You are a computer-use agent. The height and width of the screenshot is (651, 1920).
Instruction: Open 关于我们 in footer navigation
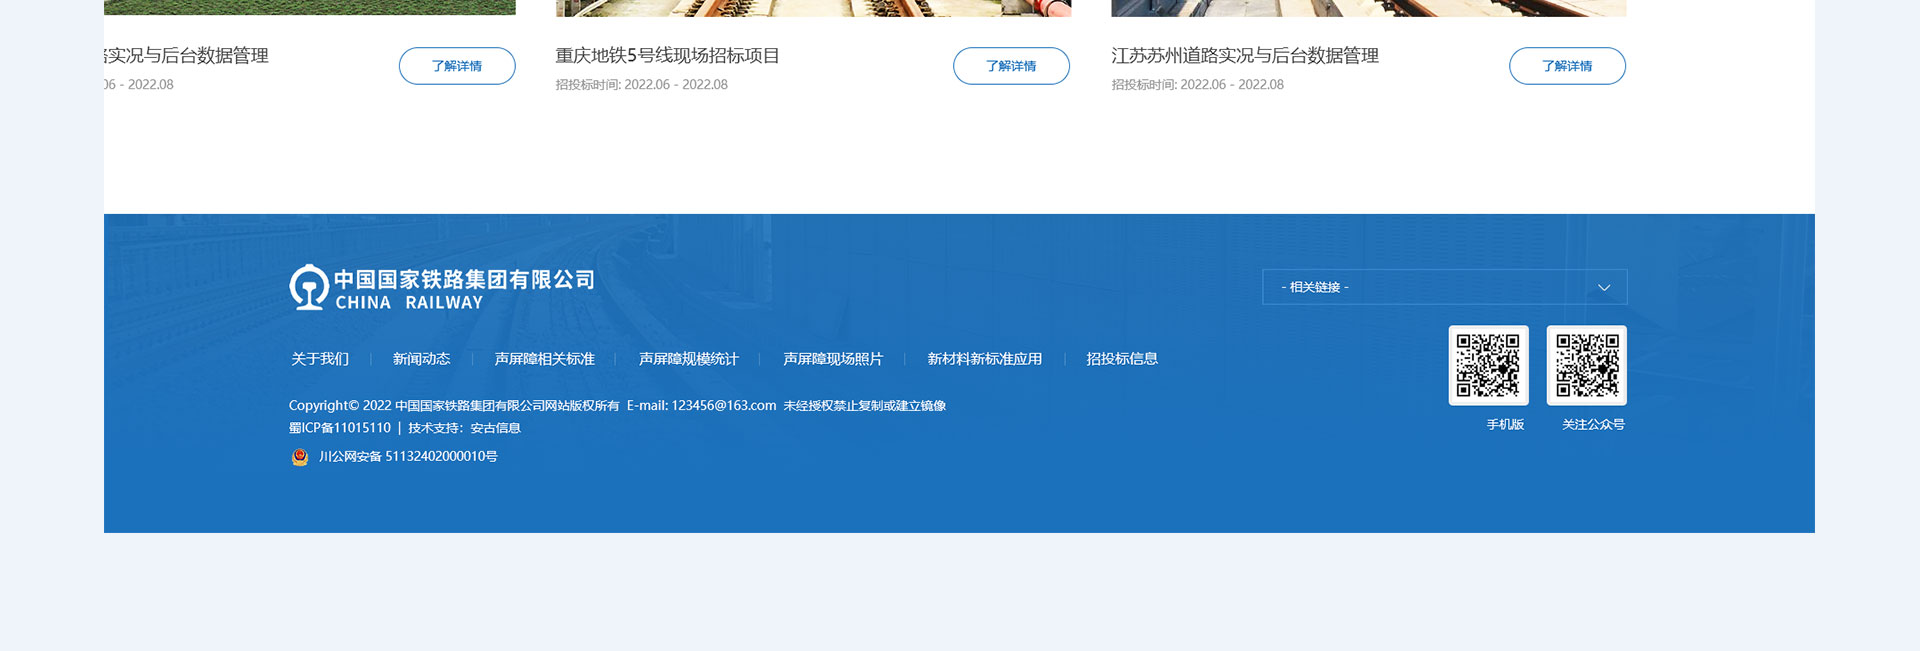pos(320,359)
